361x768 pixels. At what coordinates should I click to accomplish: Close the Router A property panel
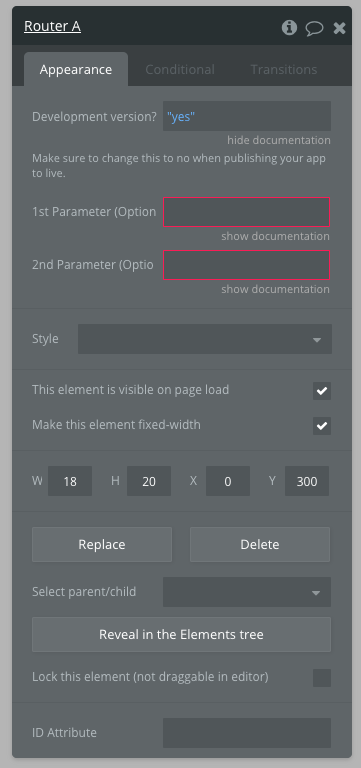tap(339, 28)
